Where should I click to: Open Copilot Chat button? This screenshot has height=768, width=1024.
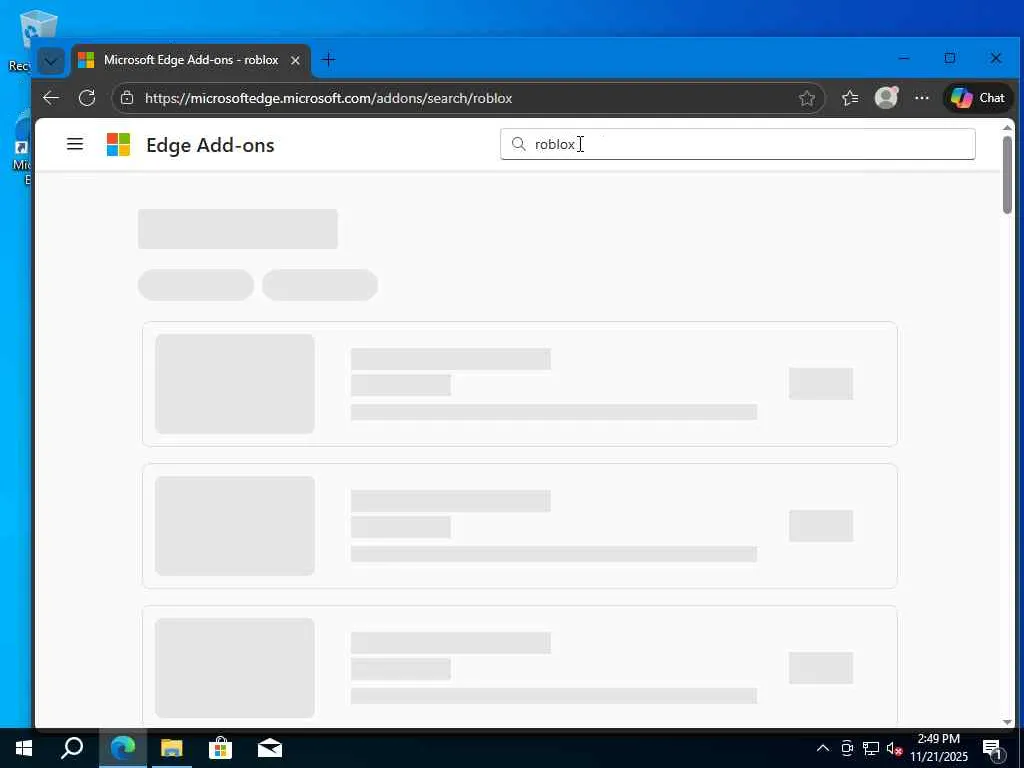(978, 98)
